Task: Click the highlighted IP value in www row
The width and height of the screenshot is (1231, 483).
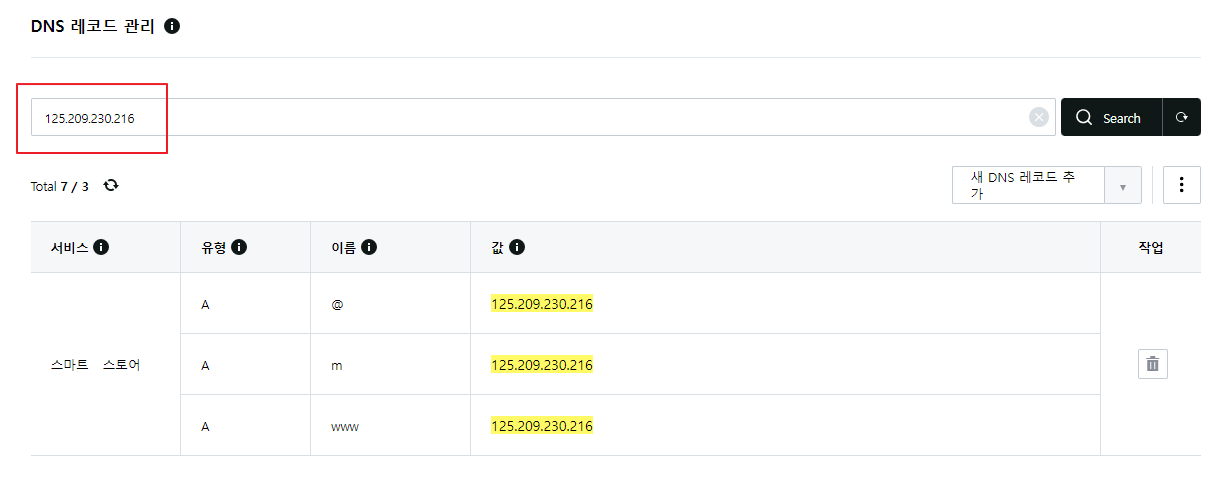Action: (542, 426)
